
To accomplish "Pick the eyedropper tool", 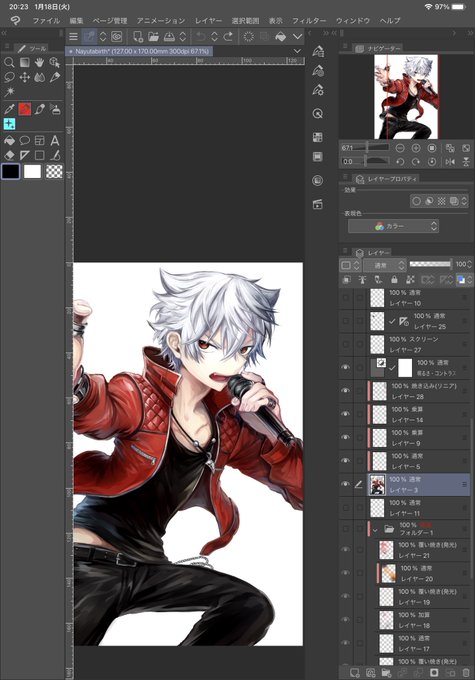I will coord(9,109).
